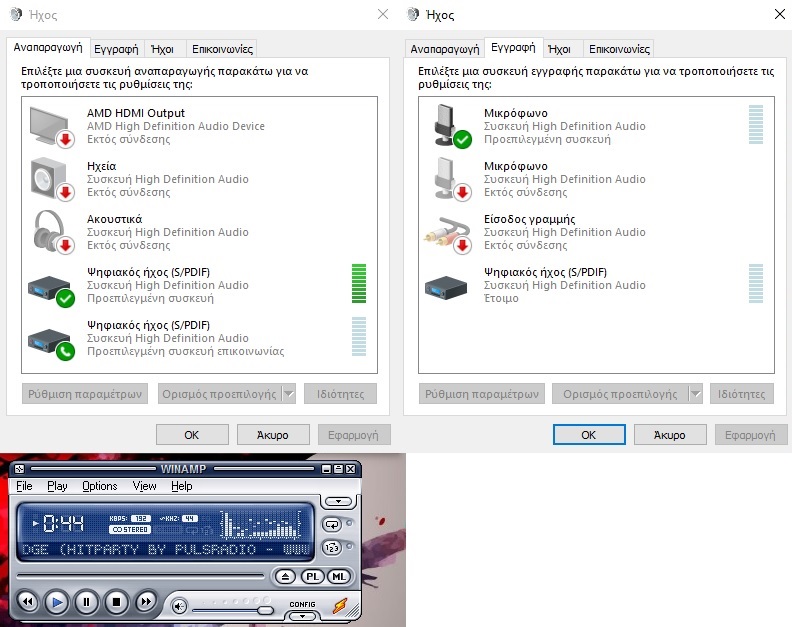Mute using the Winamp speaker icon

point(179,606)
